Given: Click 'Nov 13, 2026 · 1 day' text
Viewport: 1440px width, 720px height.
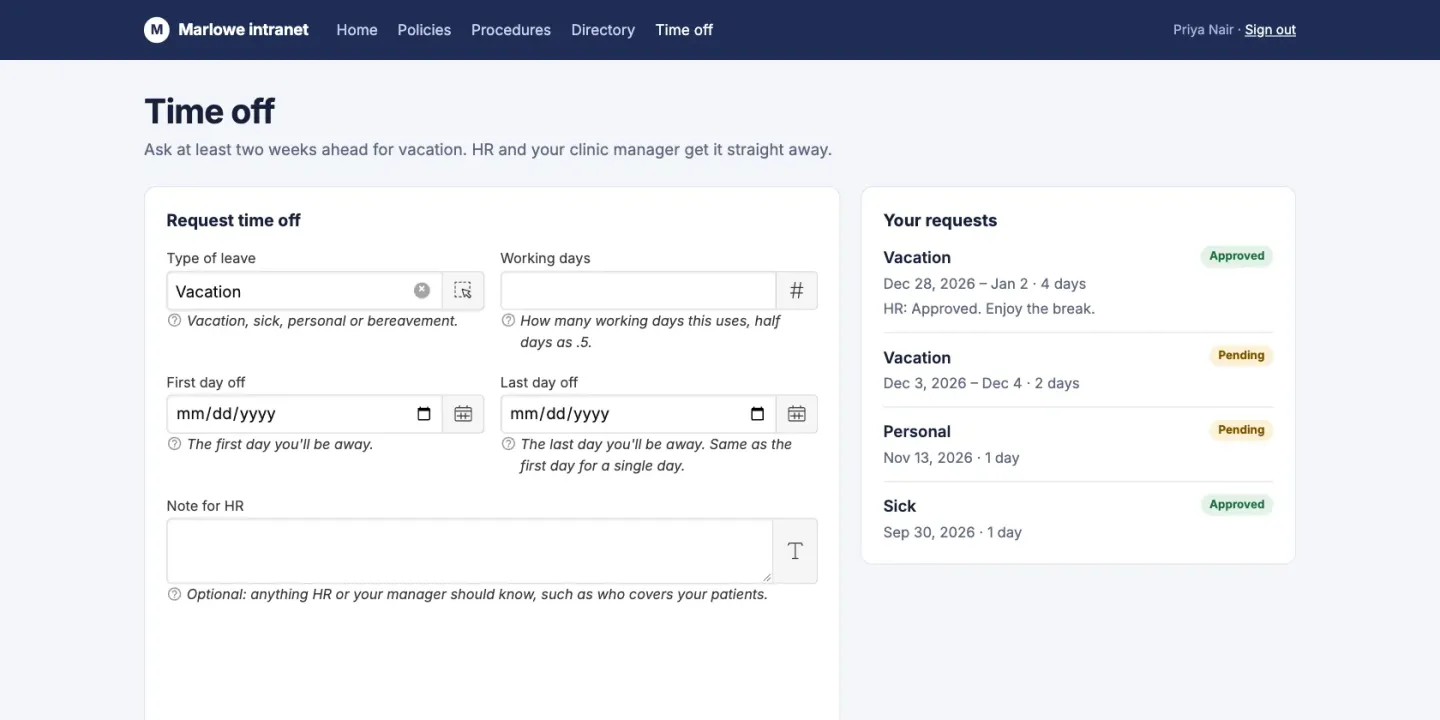Looking at the screenshot, I should (951, 458).
